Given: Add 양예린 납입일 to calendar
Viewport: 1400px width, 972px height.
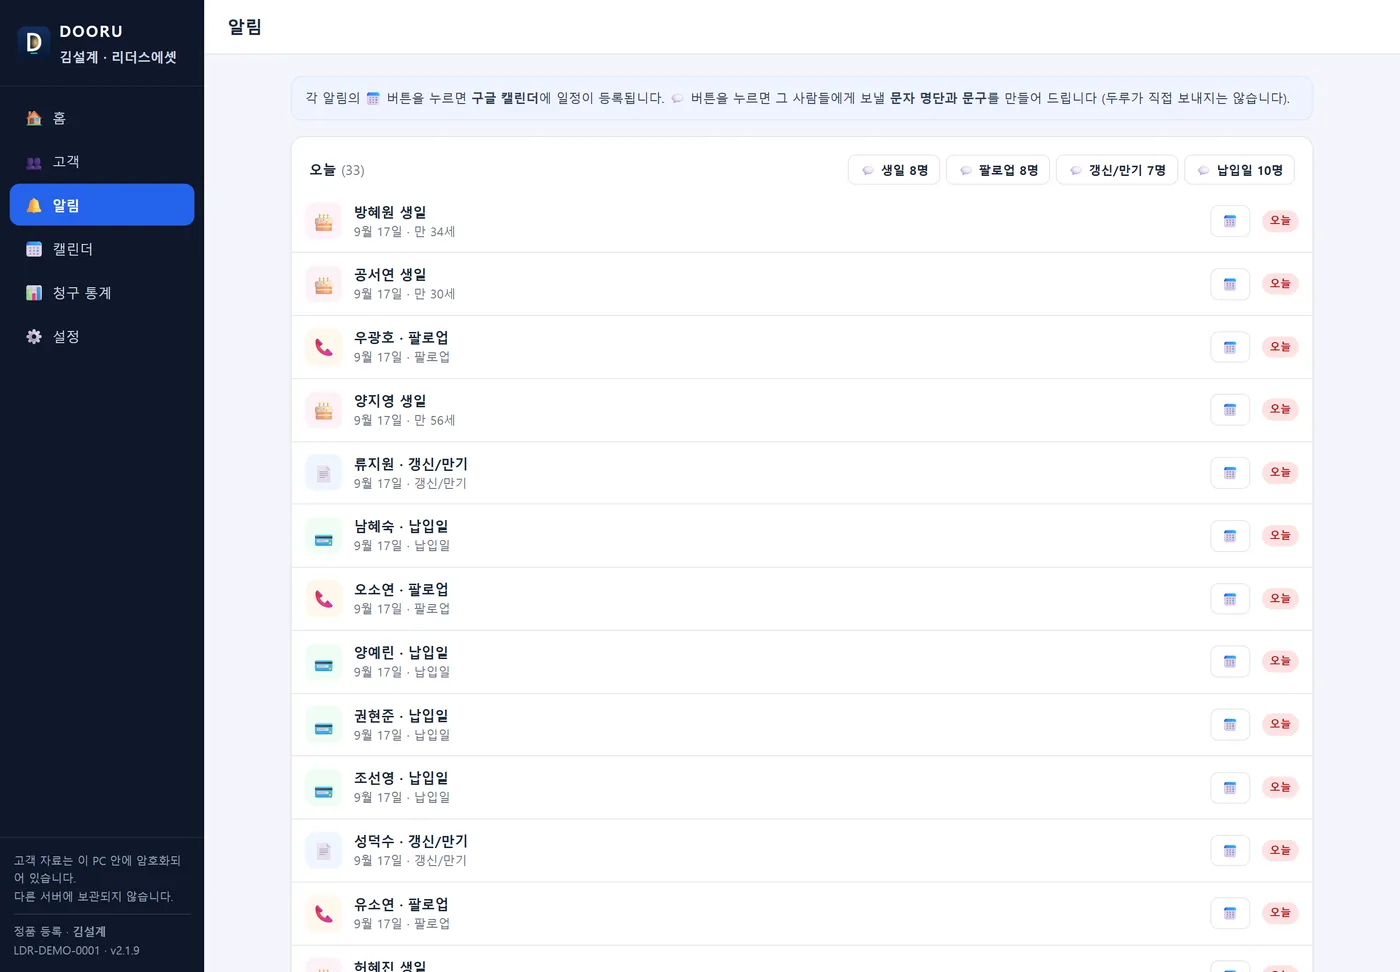Looking at the screenshot, I should tap(1230, 662).
